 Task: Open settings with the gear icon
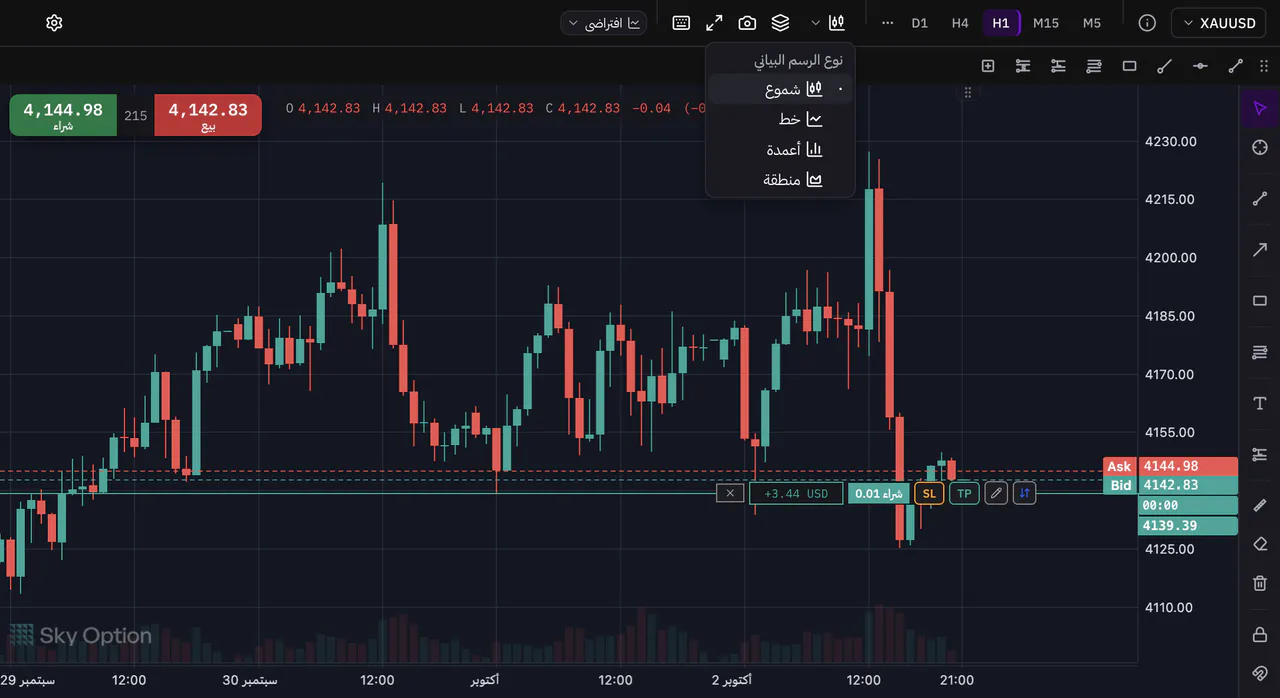54,23
